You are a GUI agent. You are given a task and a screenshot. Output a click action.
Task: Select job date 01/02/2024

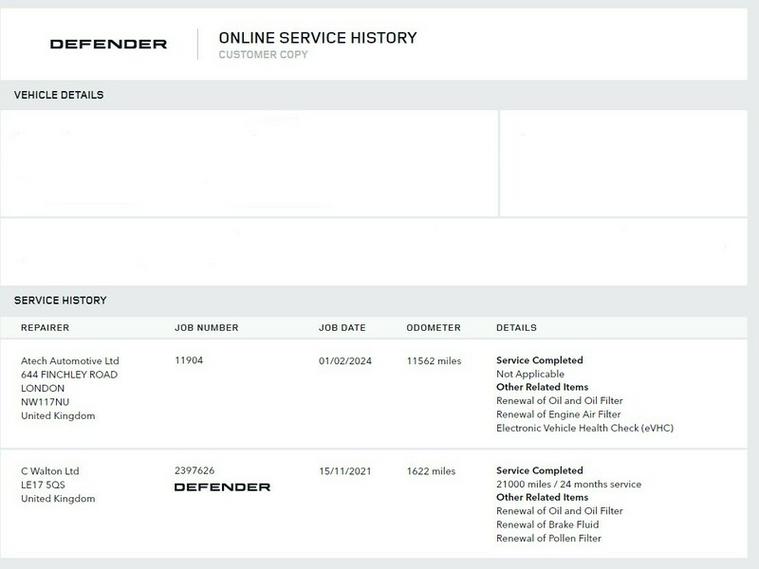pos(345,361)
